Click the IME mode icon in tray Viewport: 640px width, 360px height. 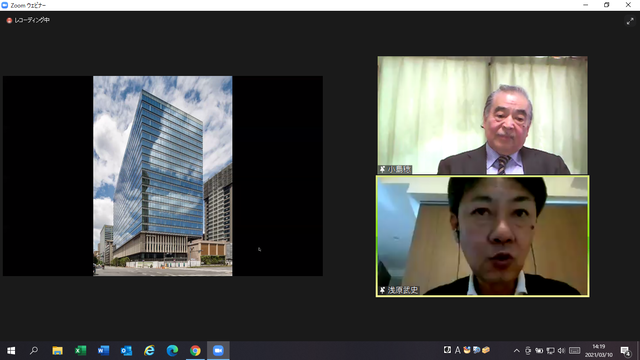[447, 350]
